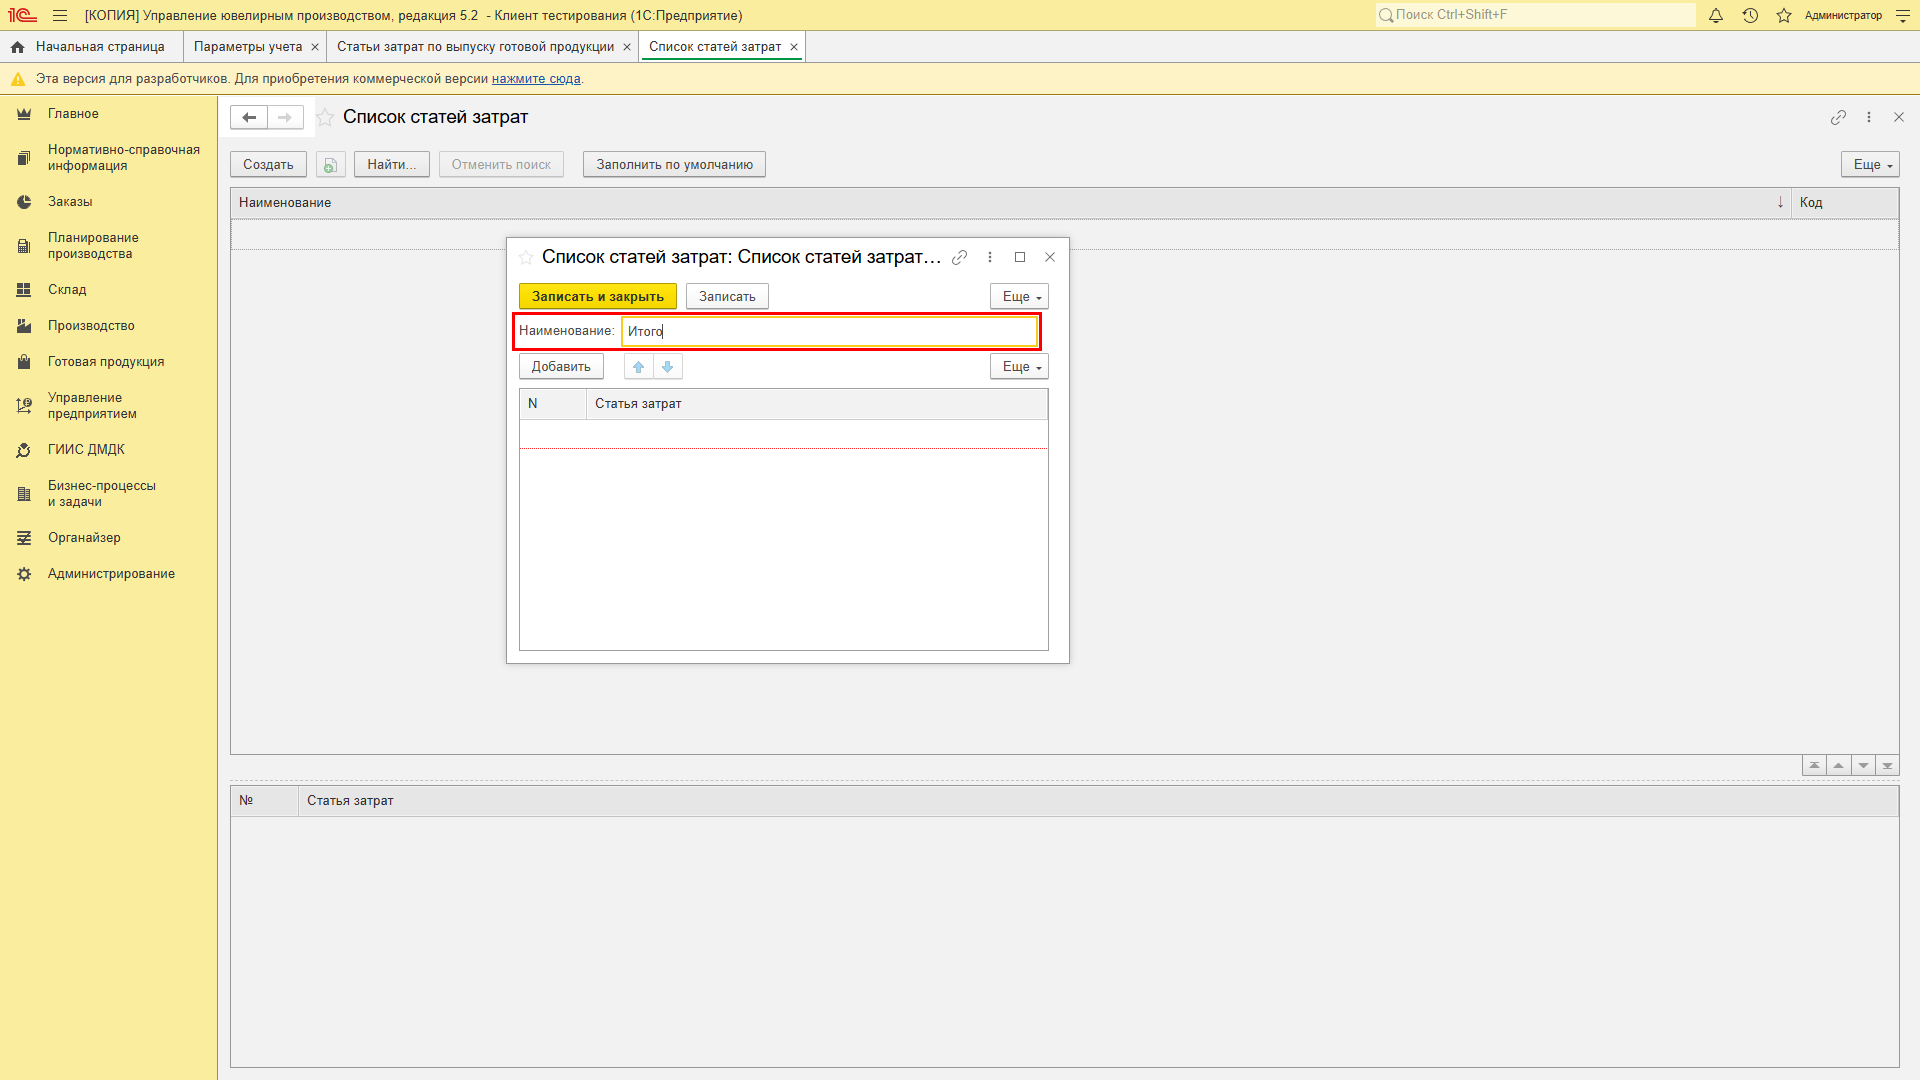This screenshot has width=1920, height=1080.
Task: Follow the нажмите сюда link
Action: 536,79
